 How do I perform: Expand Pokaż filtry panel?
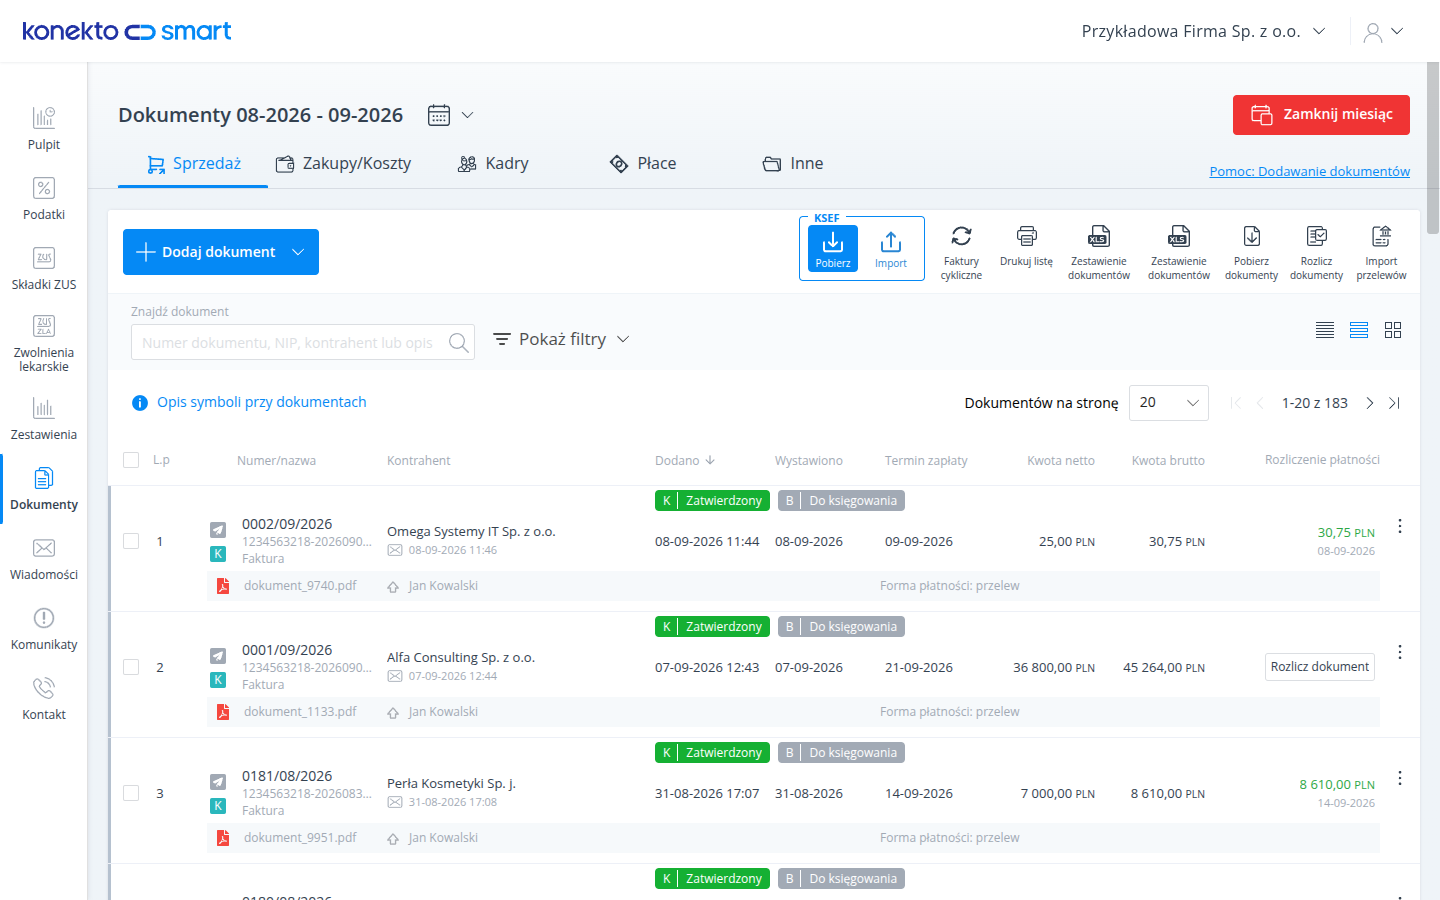coord(561,339)
